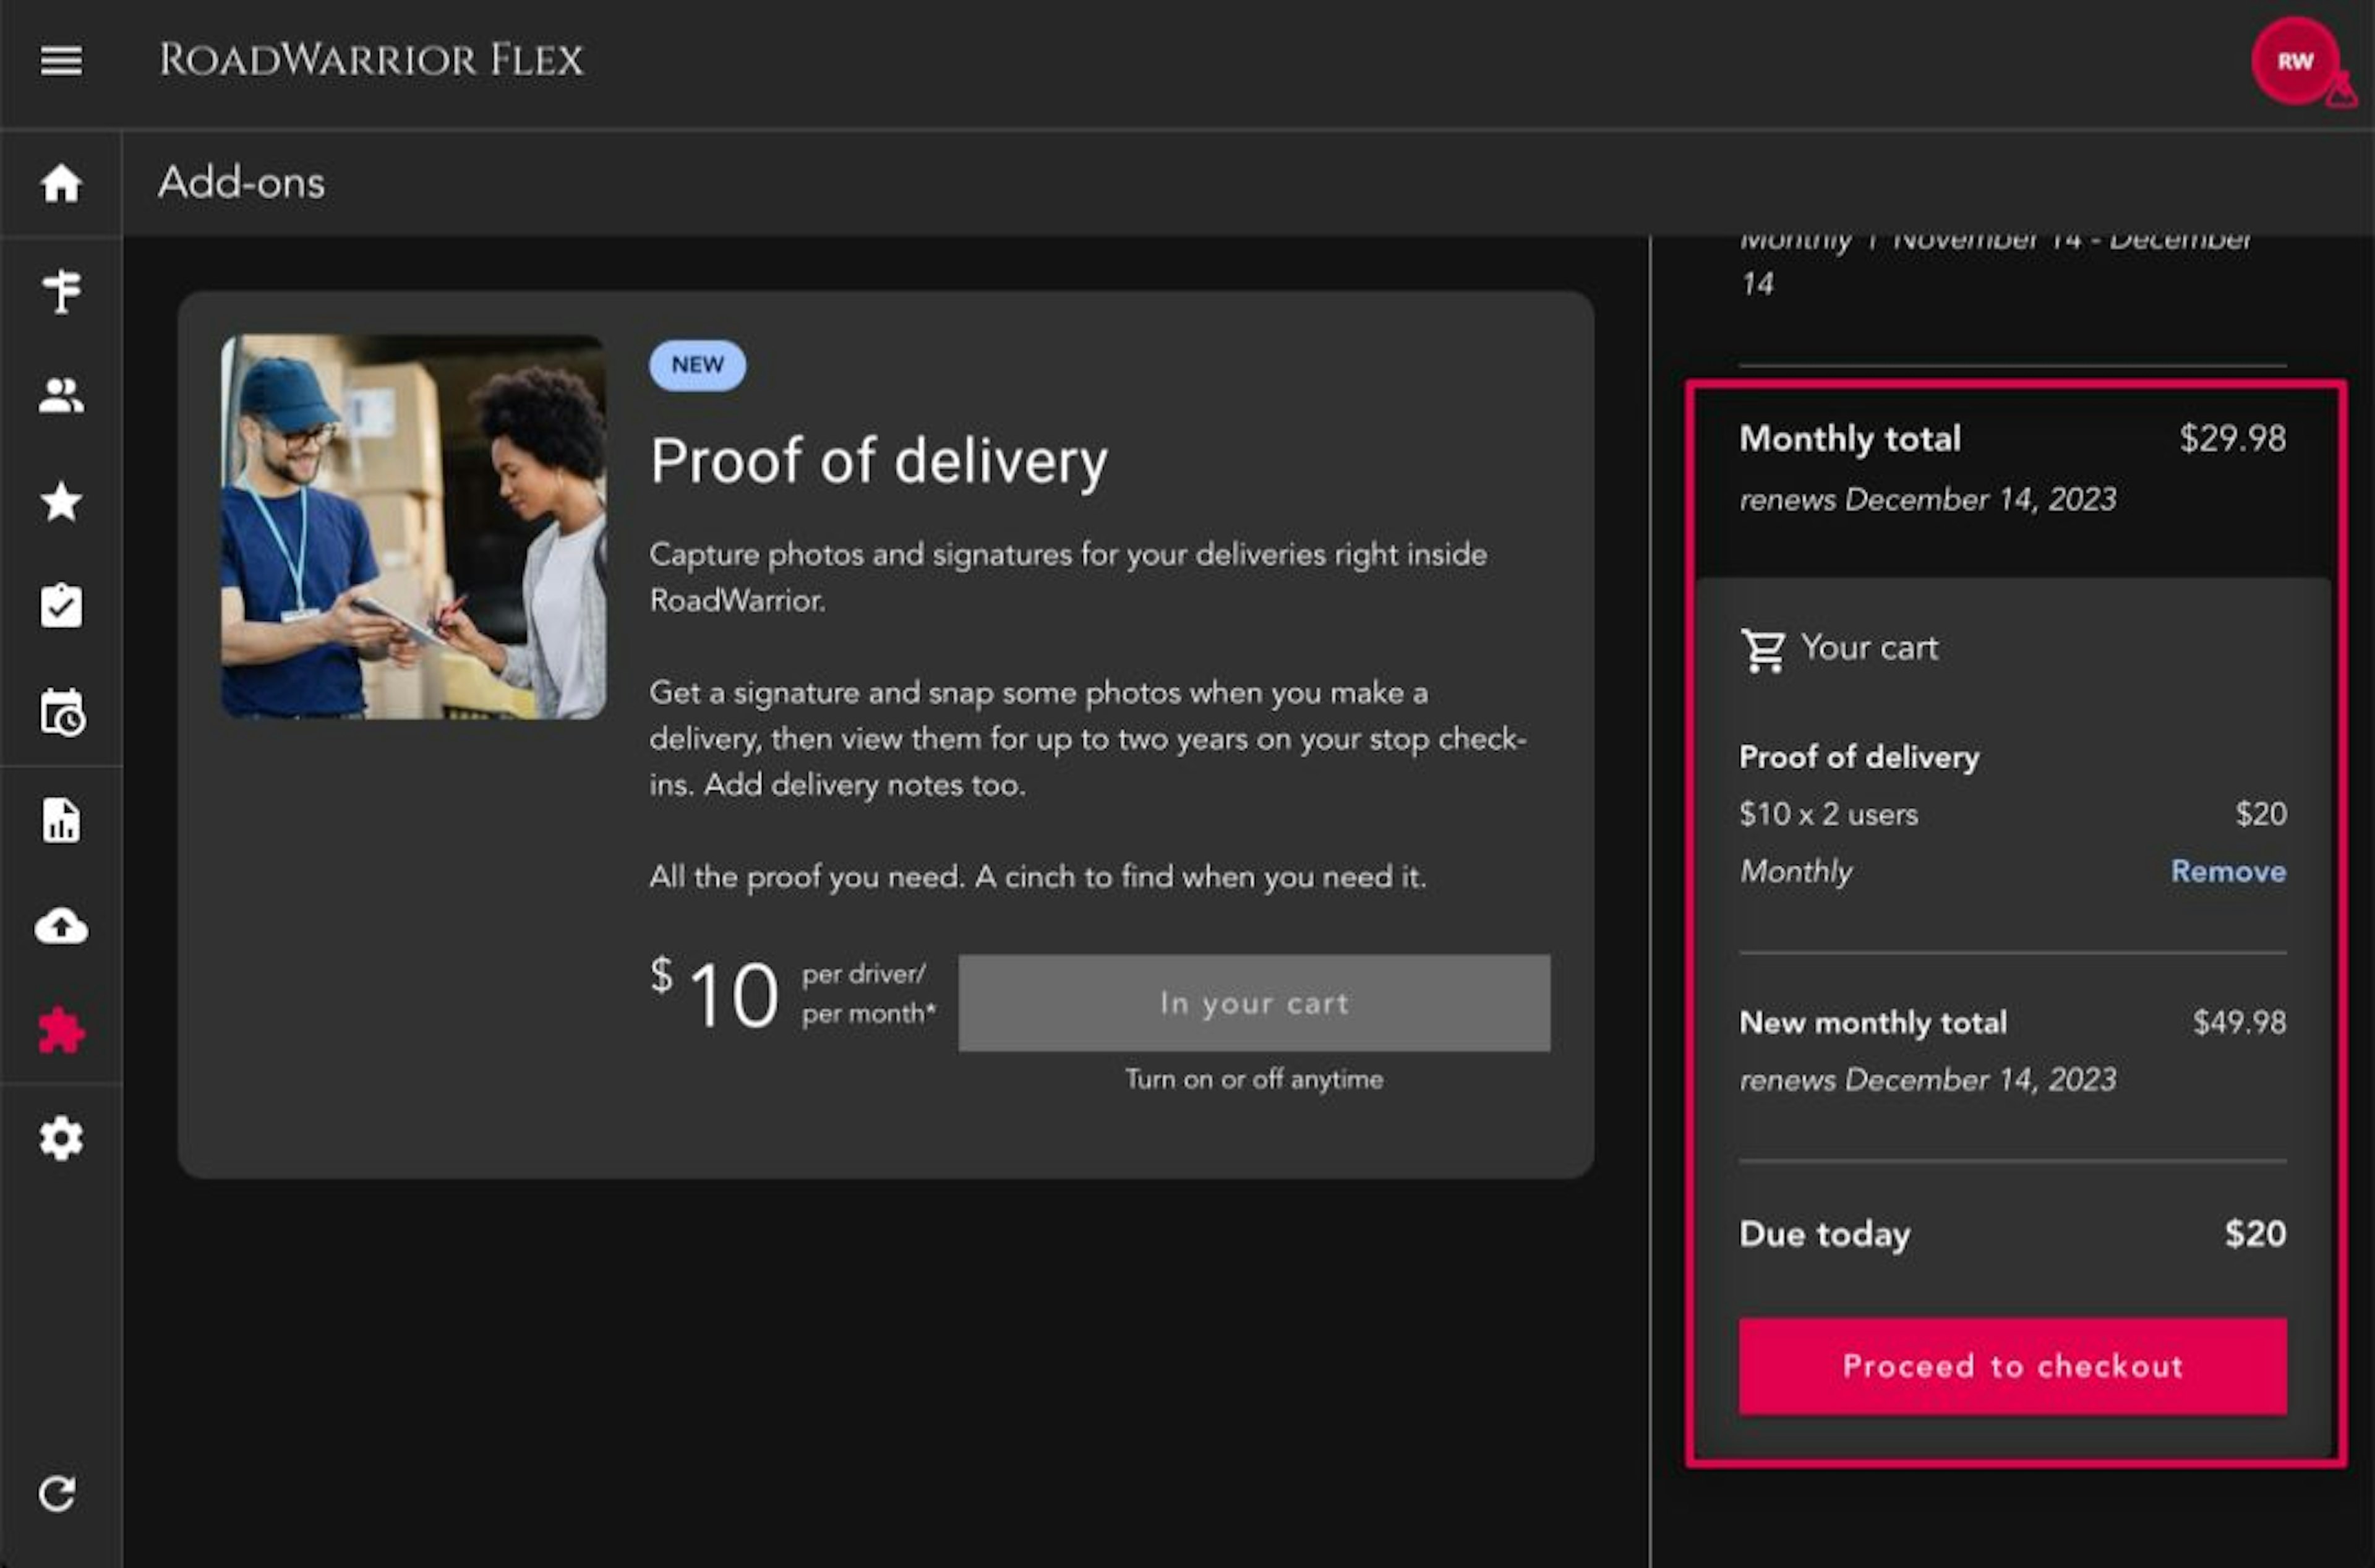Select the routing/directions icon in sidebar

pos(61,289)
